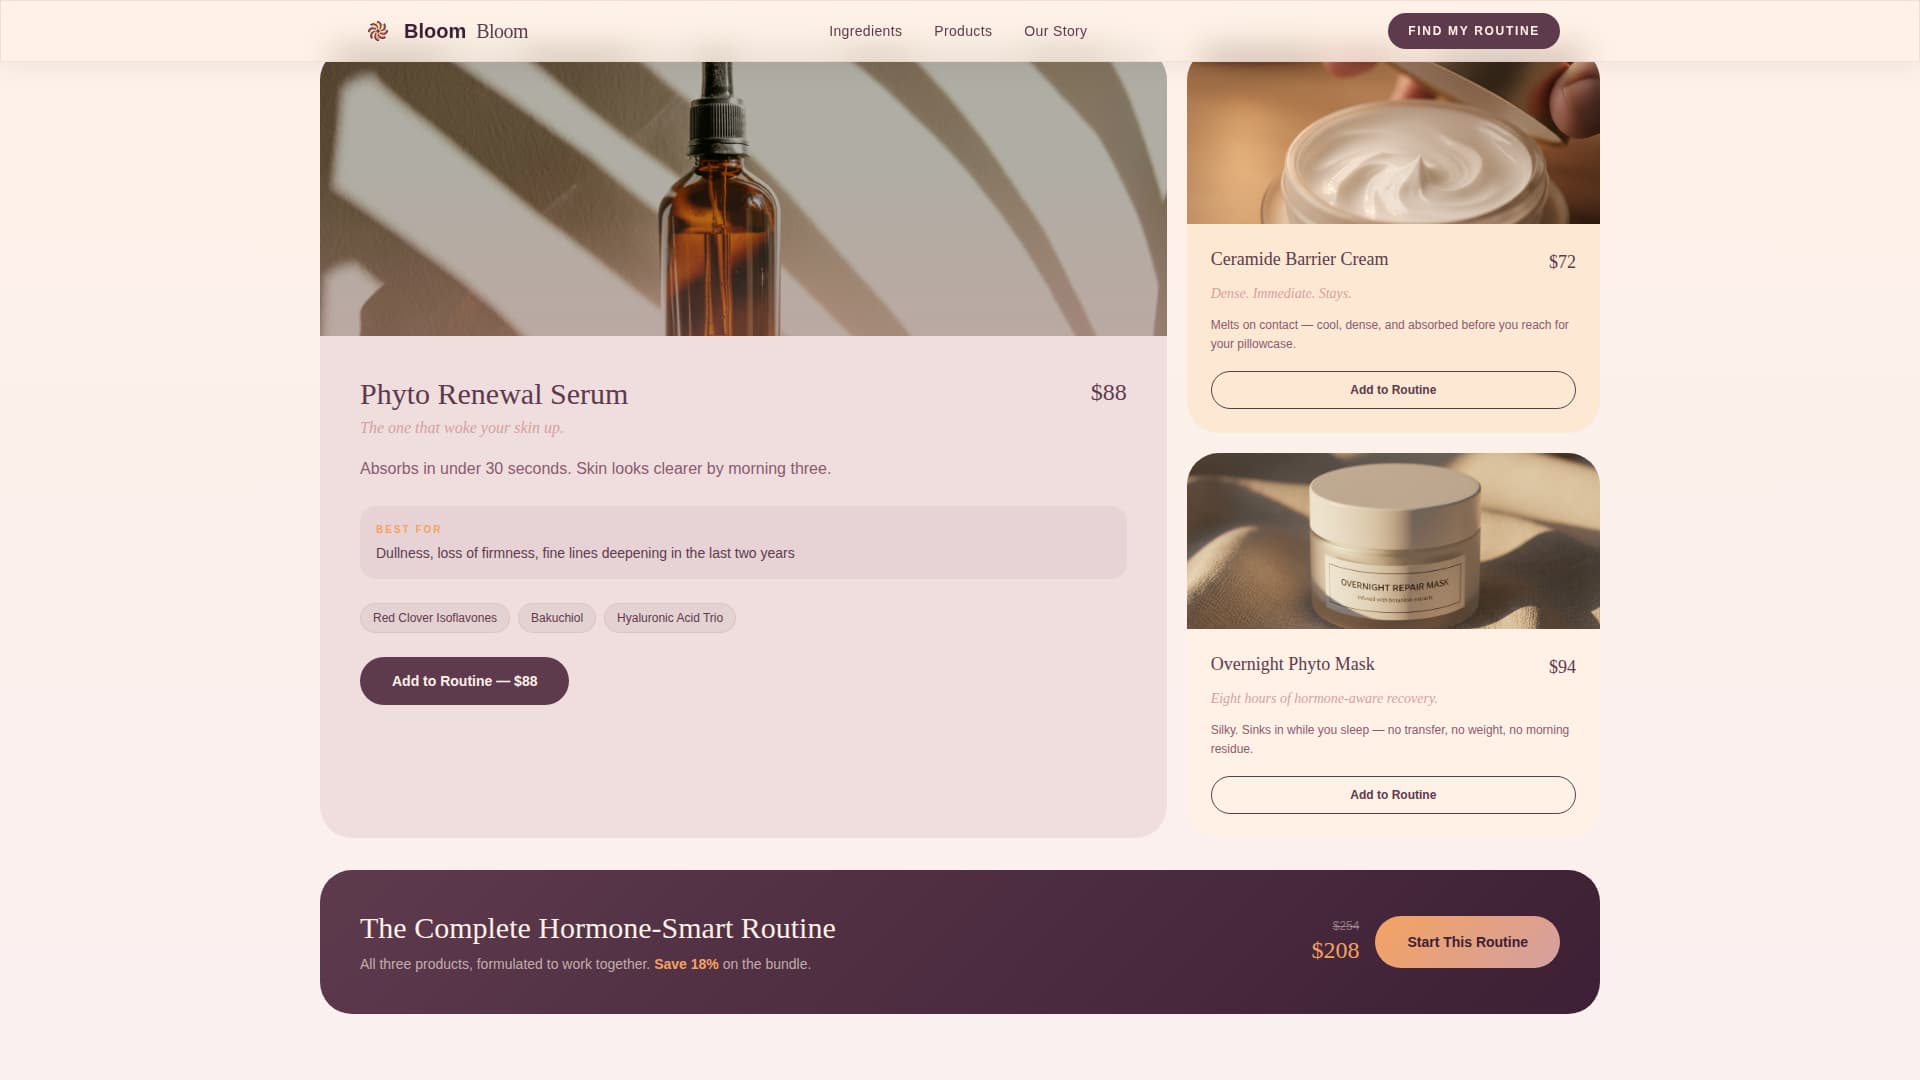Click the $208 discounted bundle price
This screenshot has width=1920, height=1080.
tap(1335, 950)
